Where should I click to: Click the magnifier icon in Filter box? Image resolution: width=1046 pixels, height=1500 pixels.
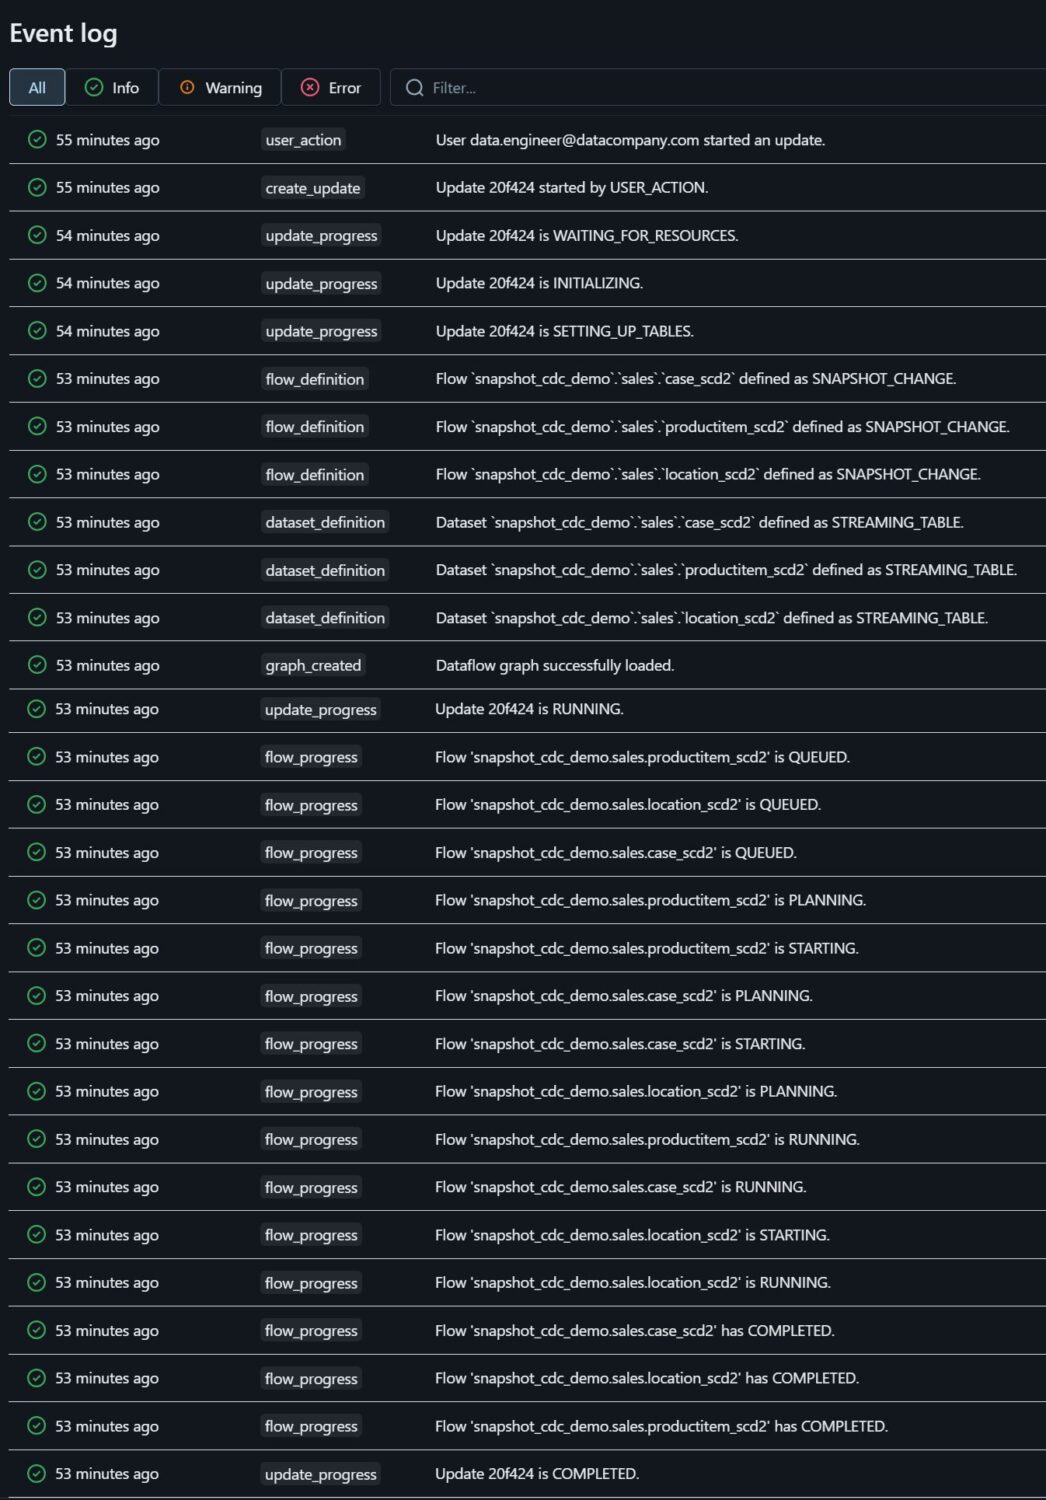[x=414, y=88]
